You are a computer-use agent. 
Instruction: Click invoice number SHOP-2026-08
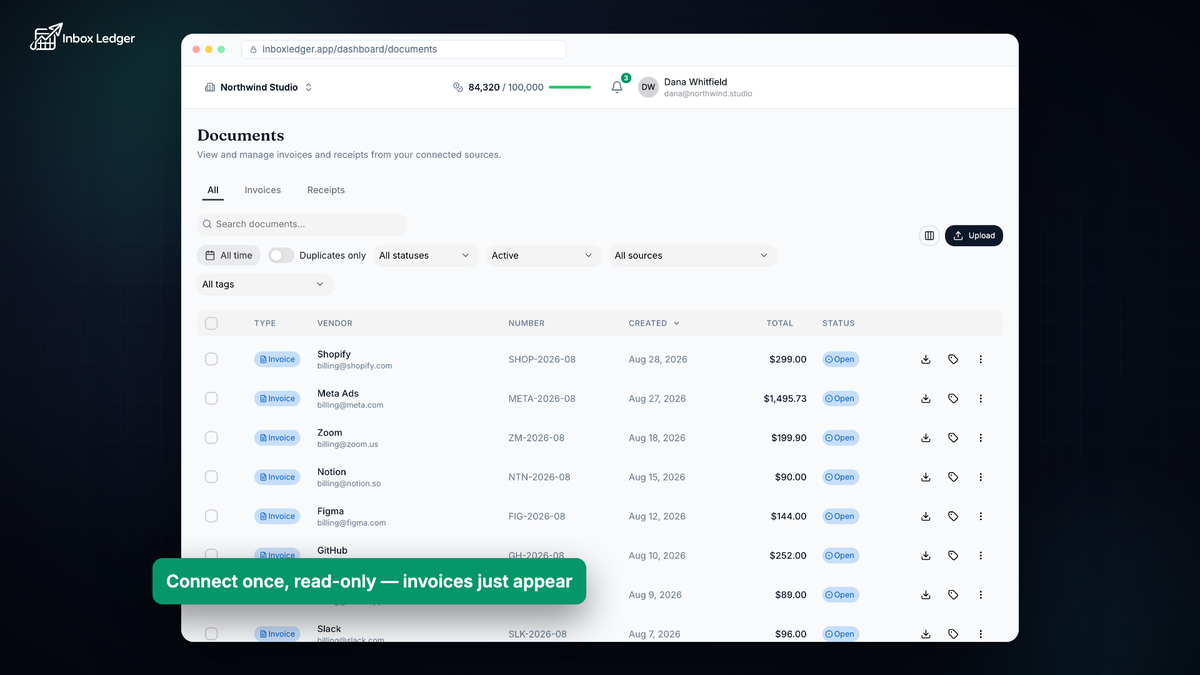[542, 359]
